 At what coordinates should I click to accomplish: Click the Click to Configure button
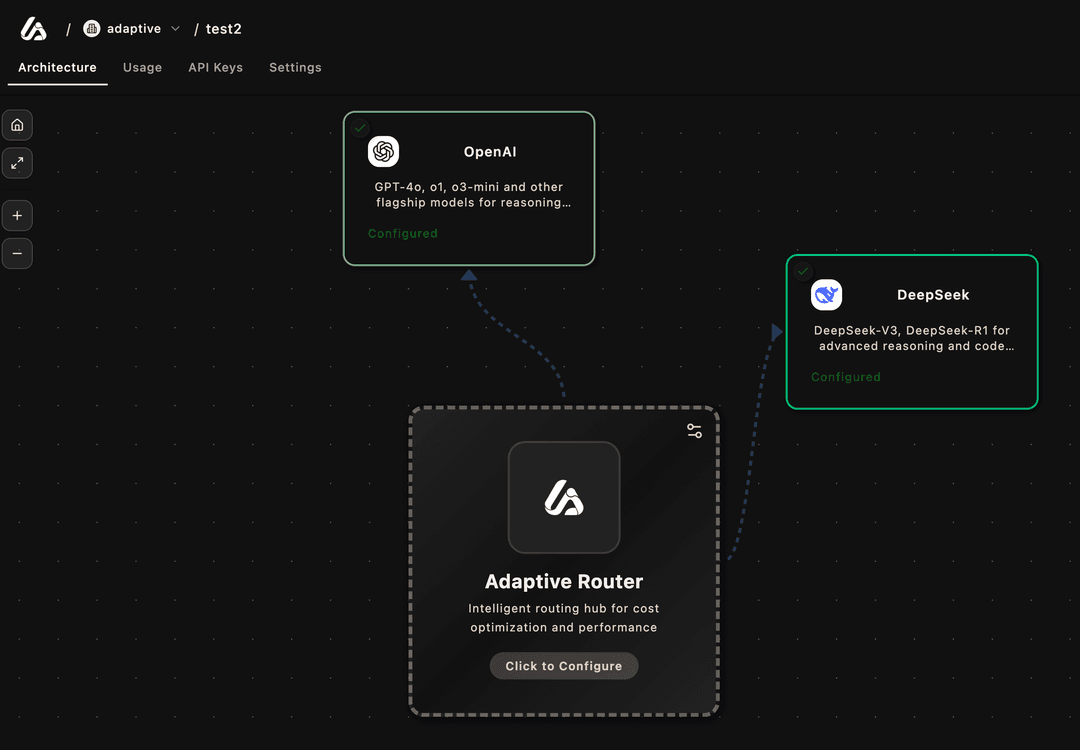(563, 665)
